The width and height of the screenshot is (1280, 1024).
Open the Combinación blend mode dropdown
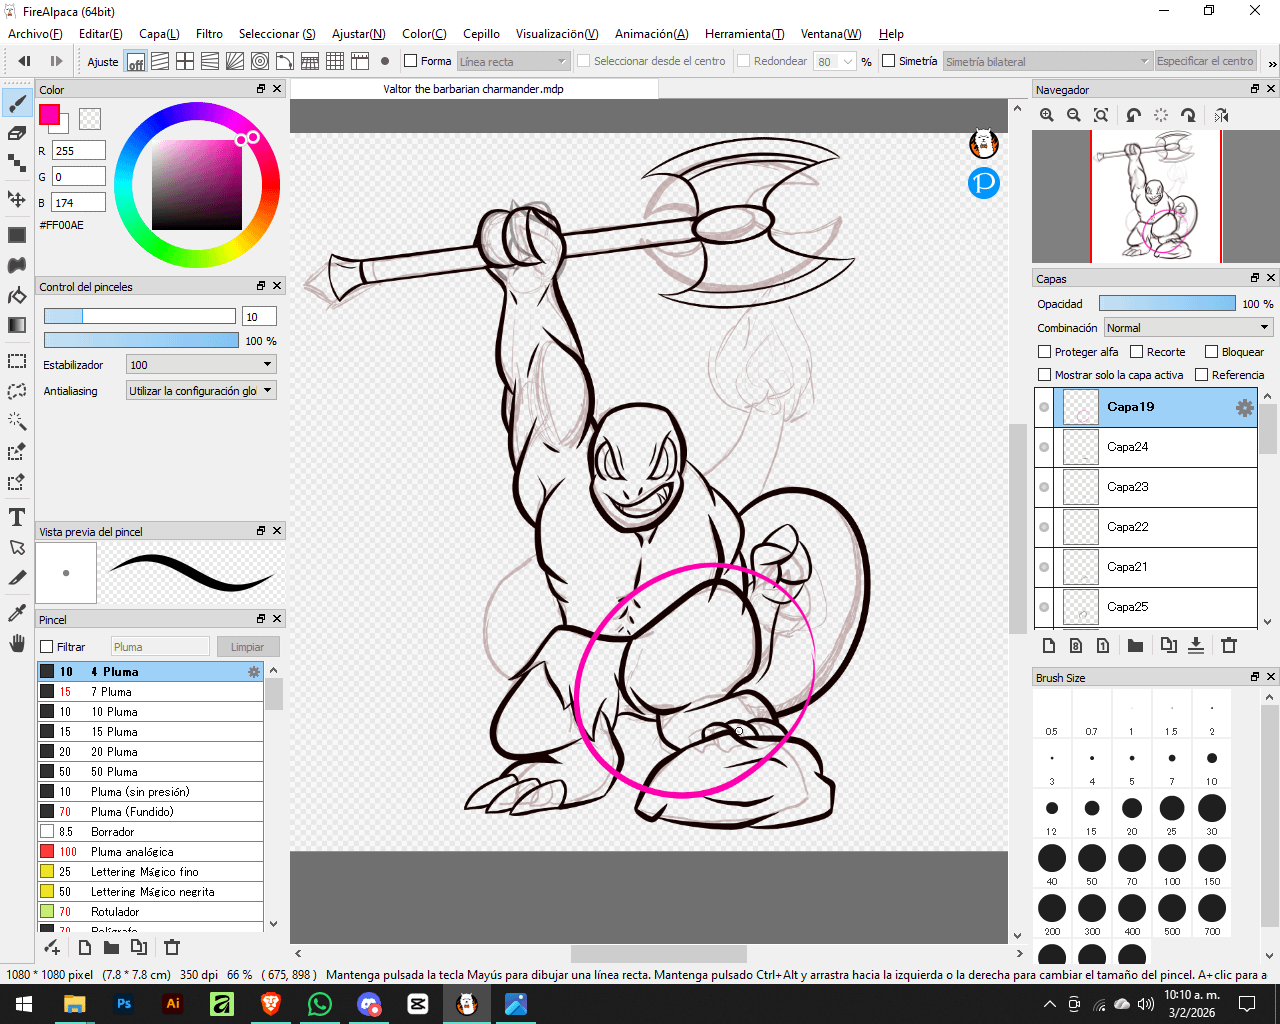[x=1187, y=328]
